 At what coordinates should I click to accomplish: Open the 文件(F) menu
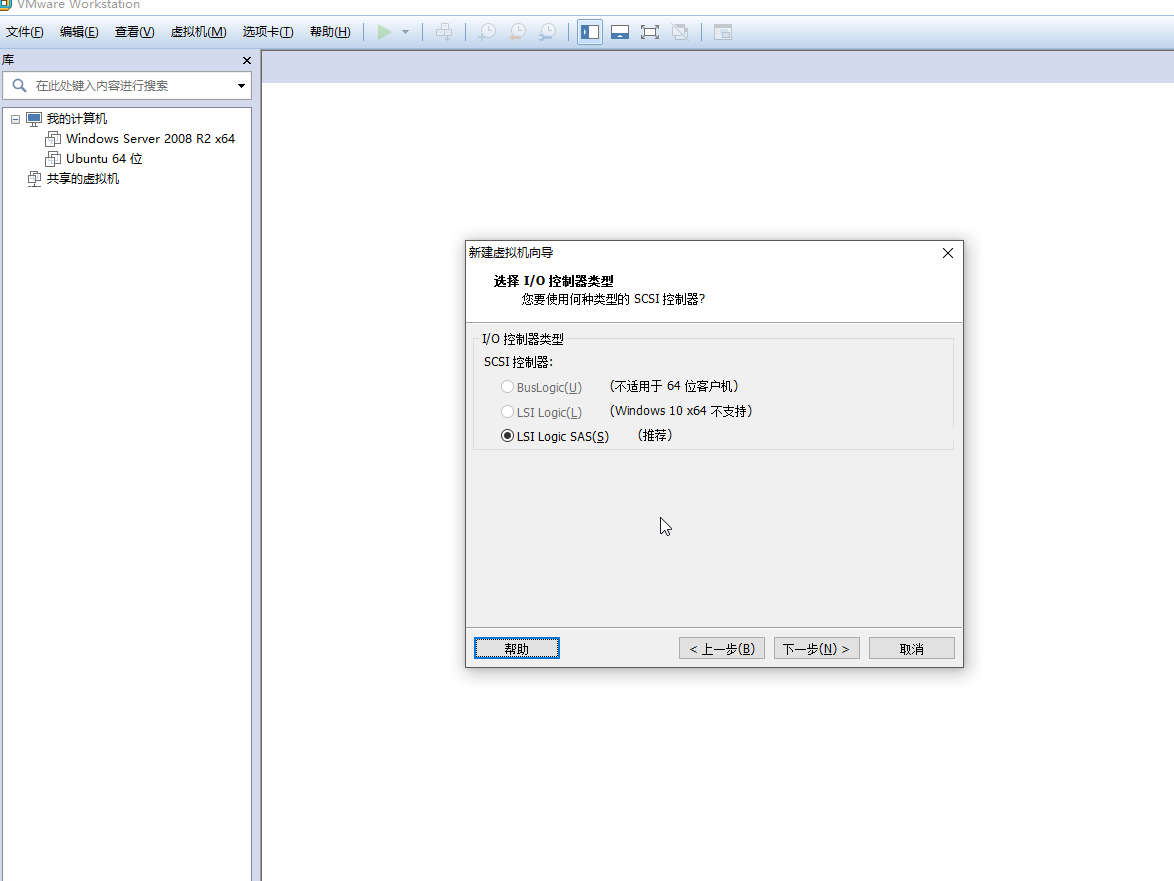(25, 31)
